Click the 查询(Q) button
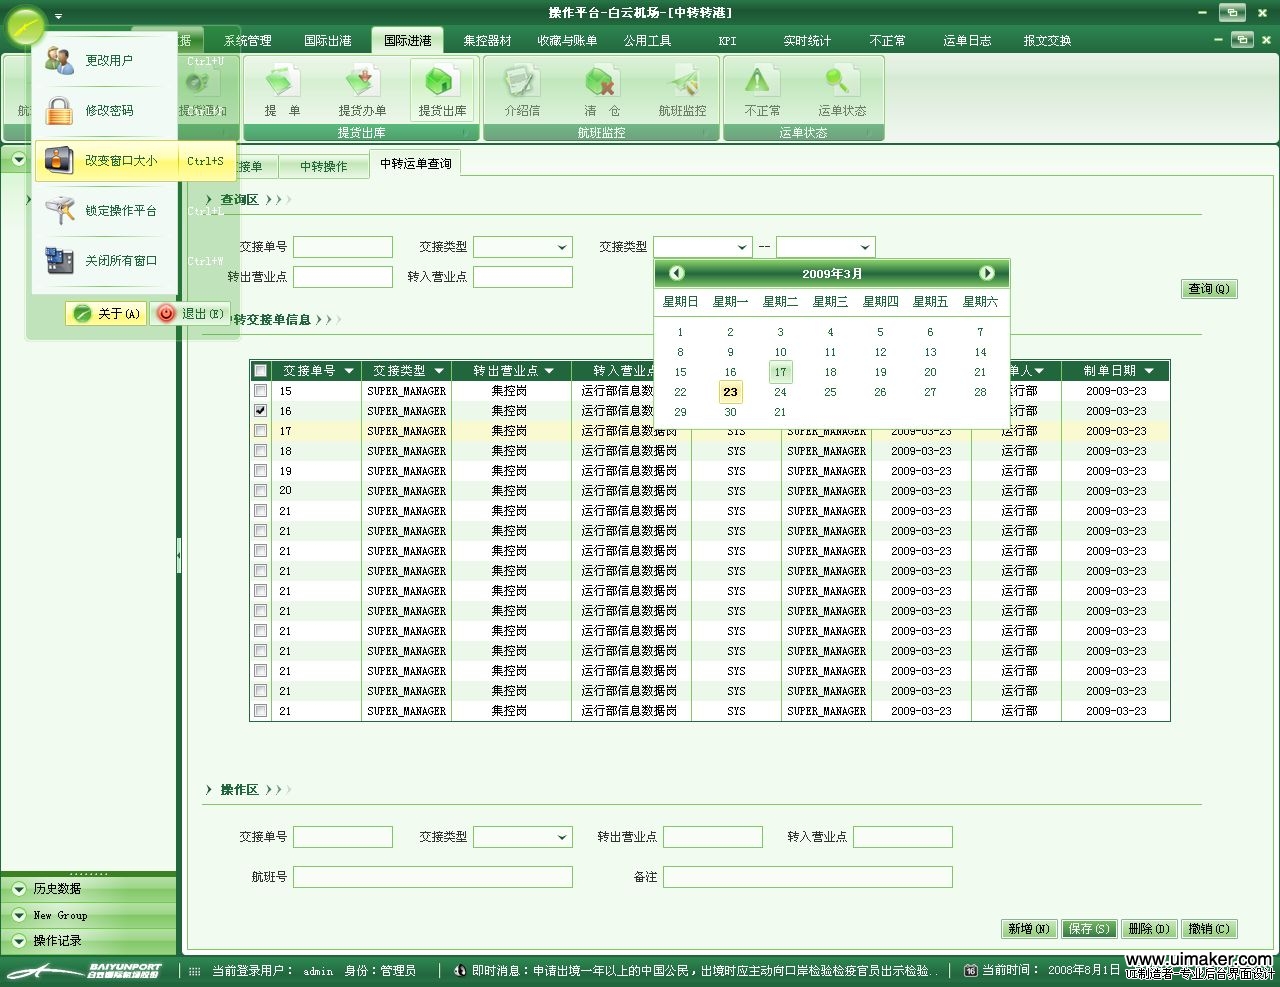 [x=1209, y=289]
